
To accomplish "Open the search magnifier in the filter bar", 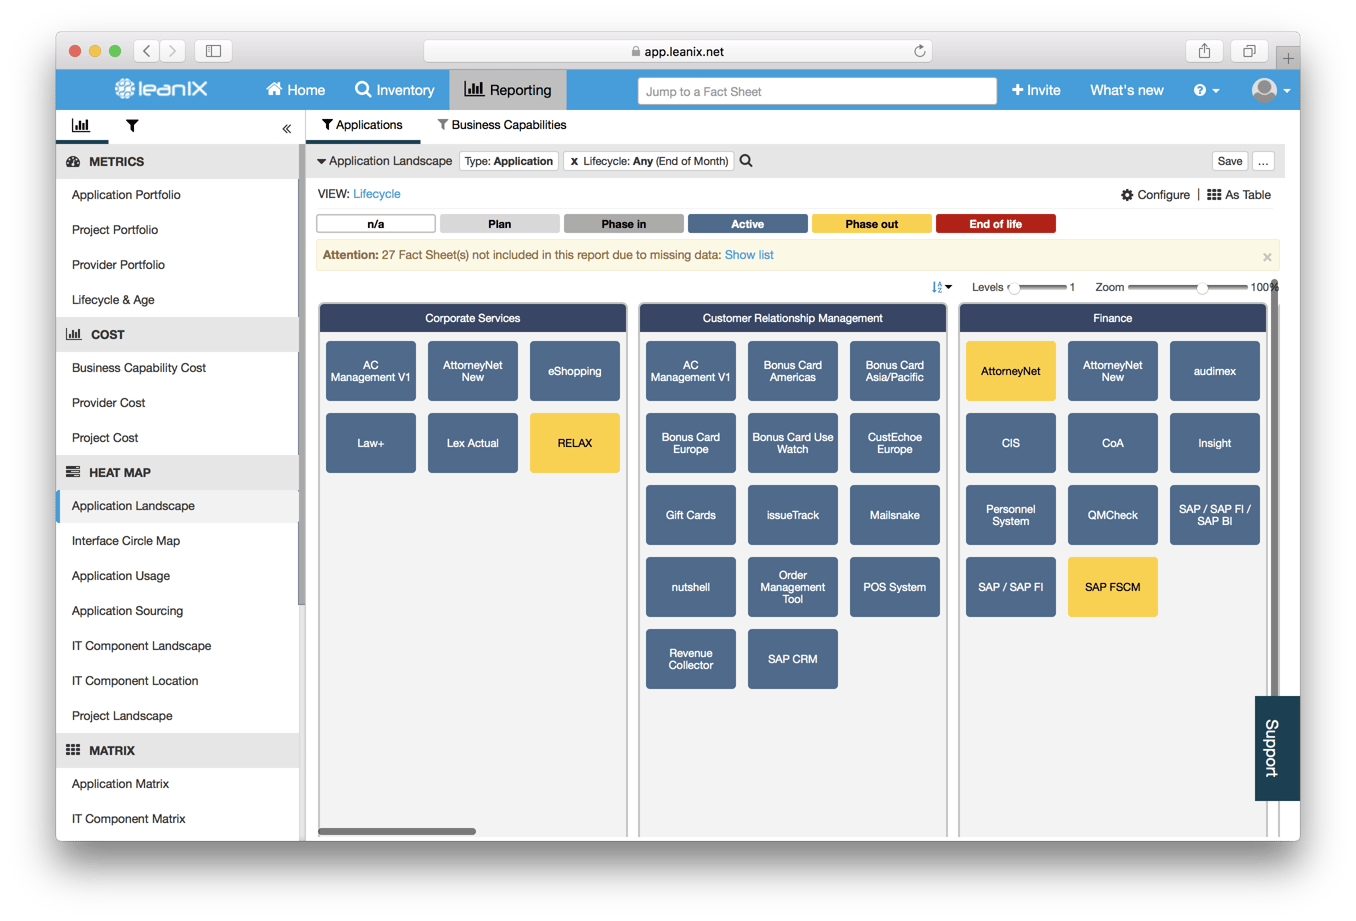I will tap(745, 160).
